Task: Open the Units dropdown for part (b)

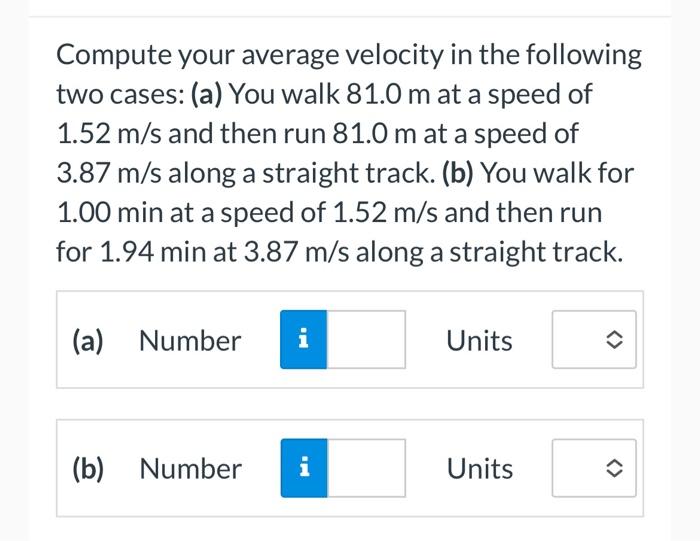Action: 594,468
